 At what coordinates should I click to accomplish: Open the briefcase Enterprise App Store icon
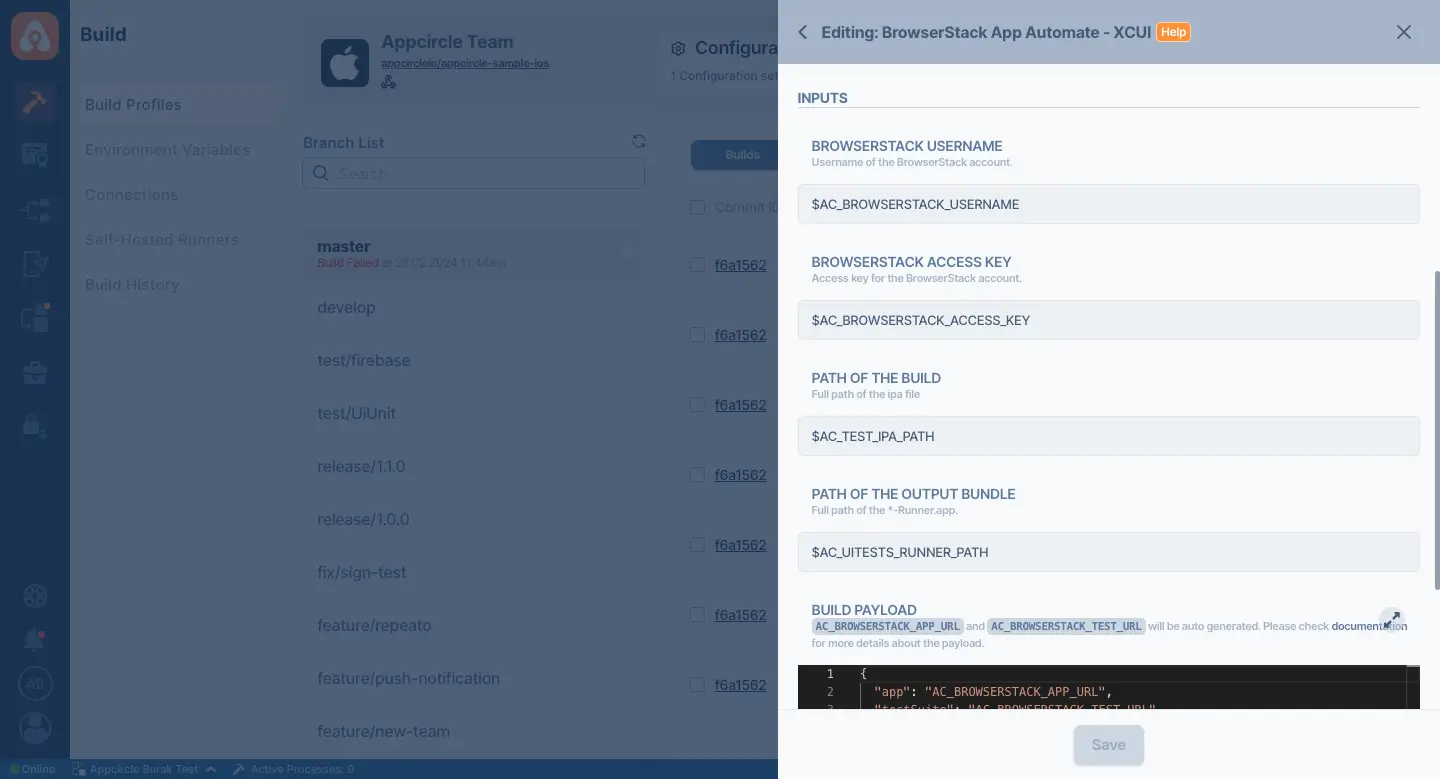coord(35,373)
